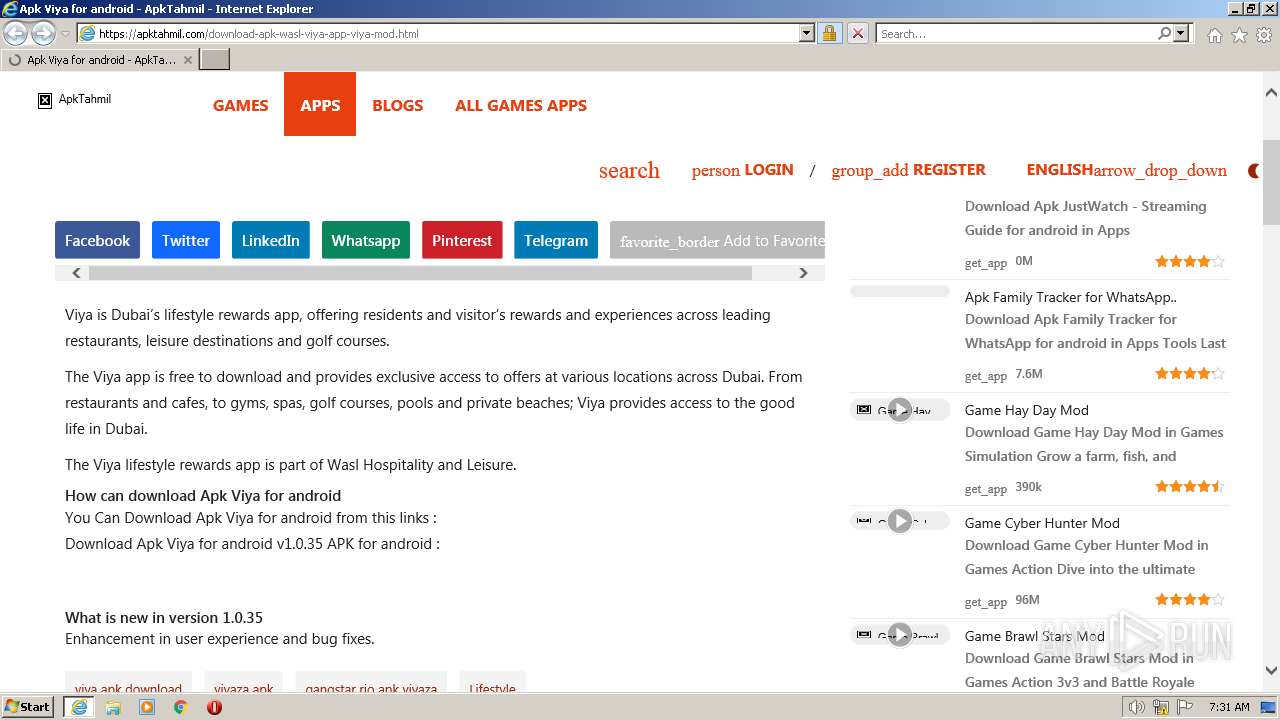Open Download Apk JustWatch link

1085,218
